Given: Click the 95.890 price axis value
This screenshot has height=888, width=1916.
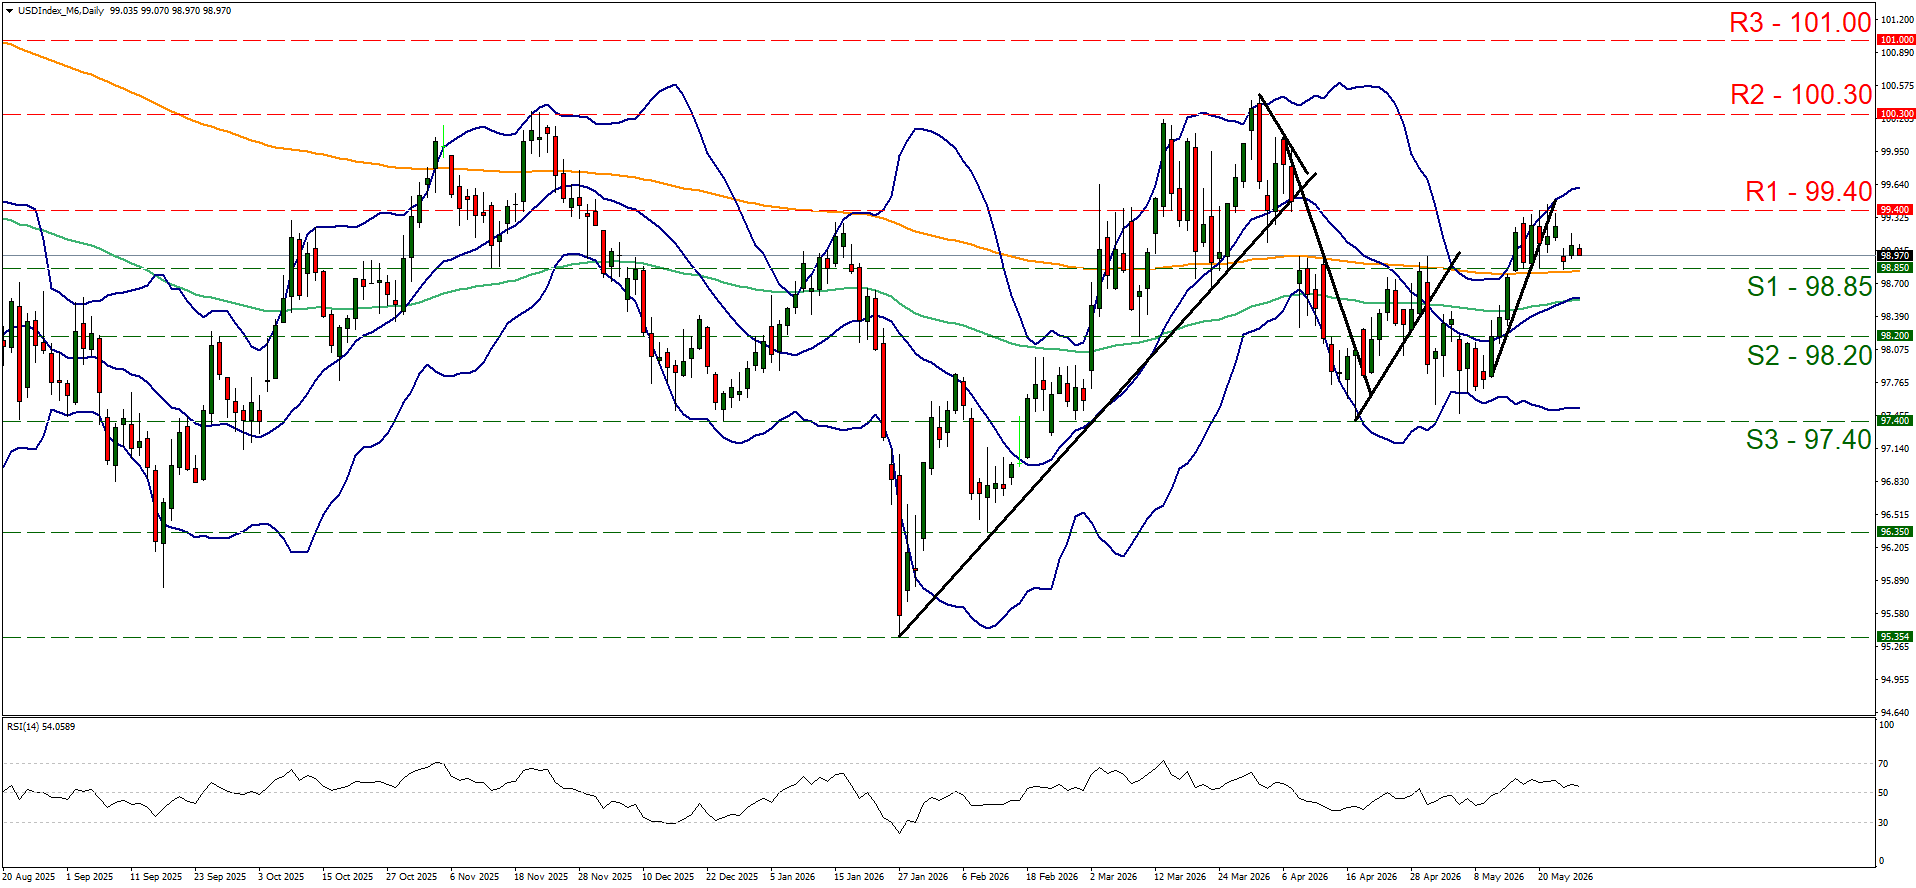Looking at the screenshot, I should (1895, 581).
